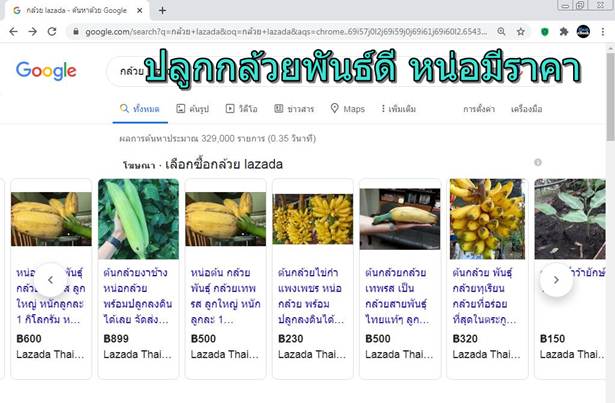Viewport: 615px width, 403px height.
Task: Open the profile avatar icon
Action: click(x=583, y=31)
